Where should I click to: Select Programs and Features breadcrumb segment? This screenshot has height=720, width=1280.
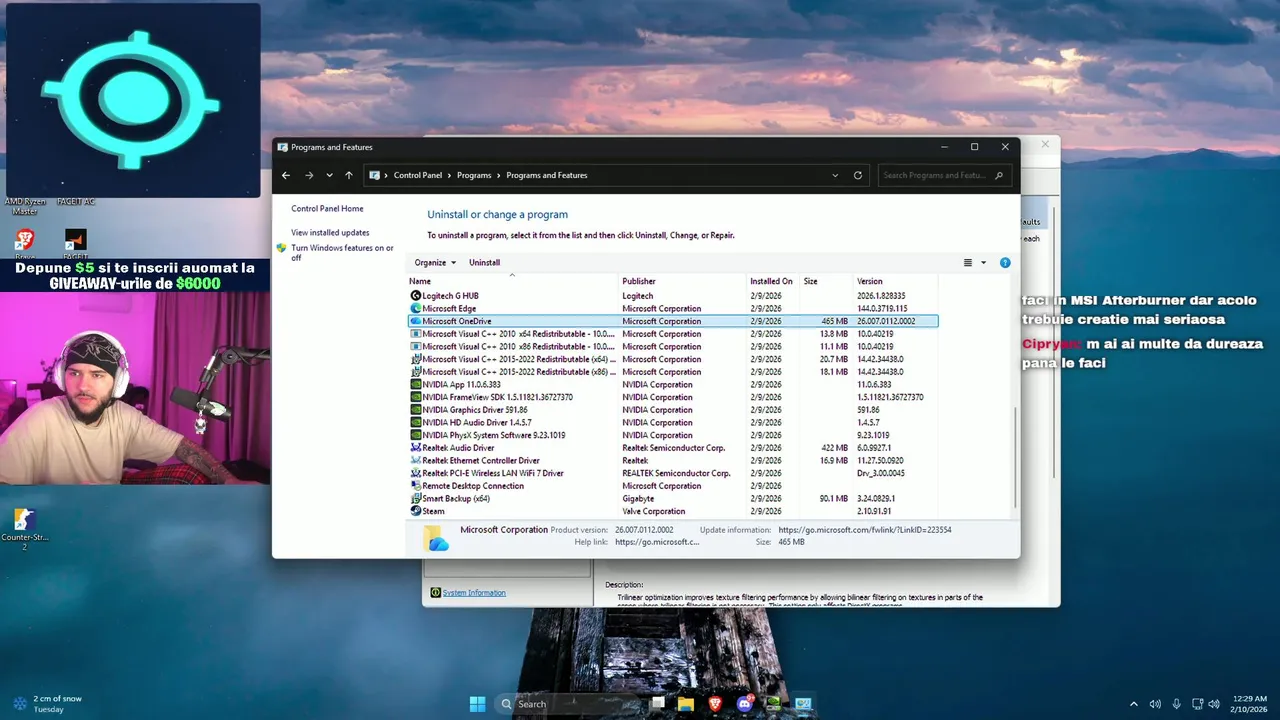tap(547, 175)
